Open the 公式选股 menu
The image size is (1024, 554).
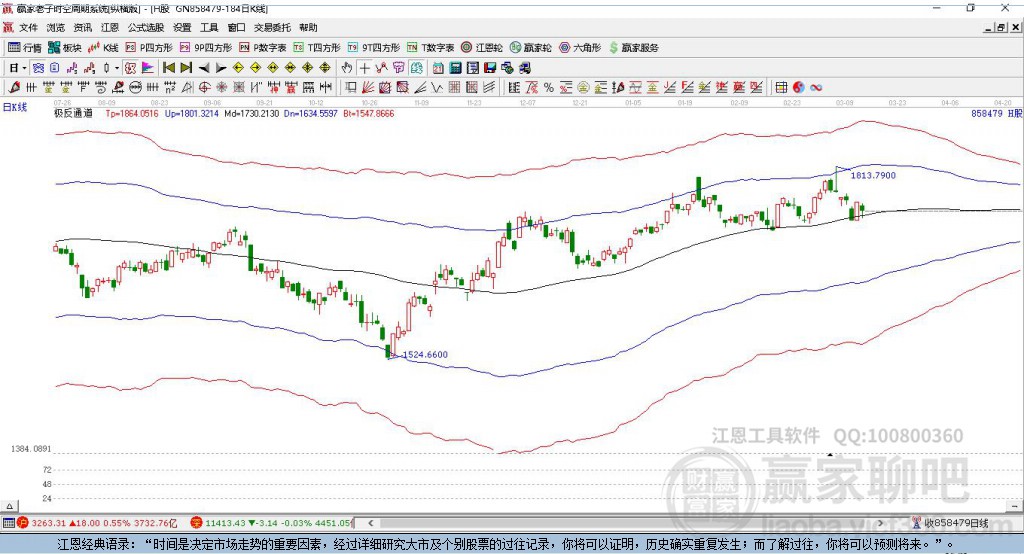point(146,27)
